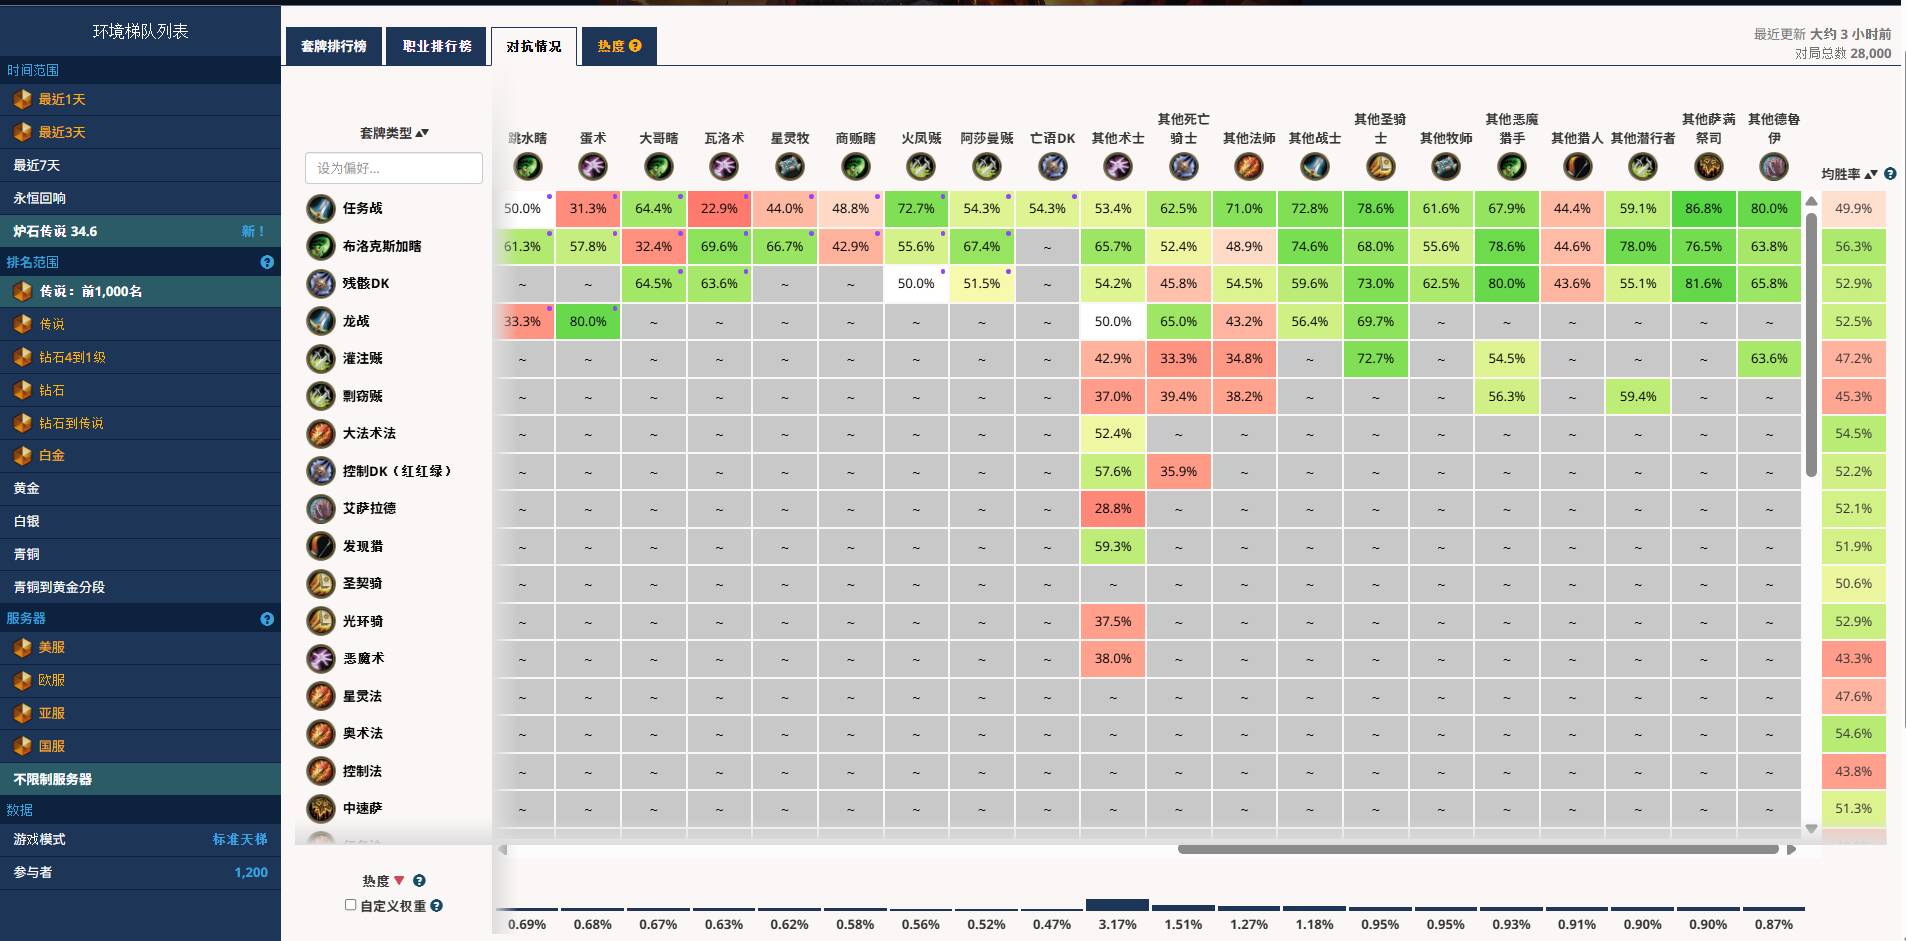Select the 钻石到传说 rank range option
This screenshot has width=1906, height=941.
[x=71, y=423]
